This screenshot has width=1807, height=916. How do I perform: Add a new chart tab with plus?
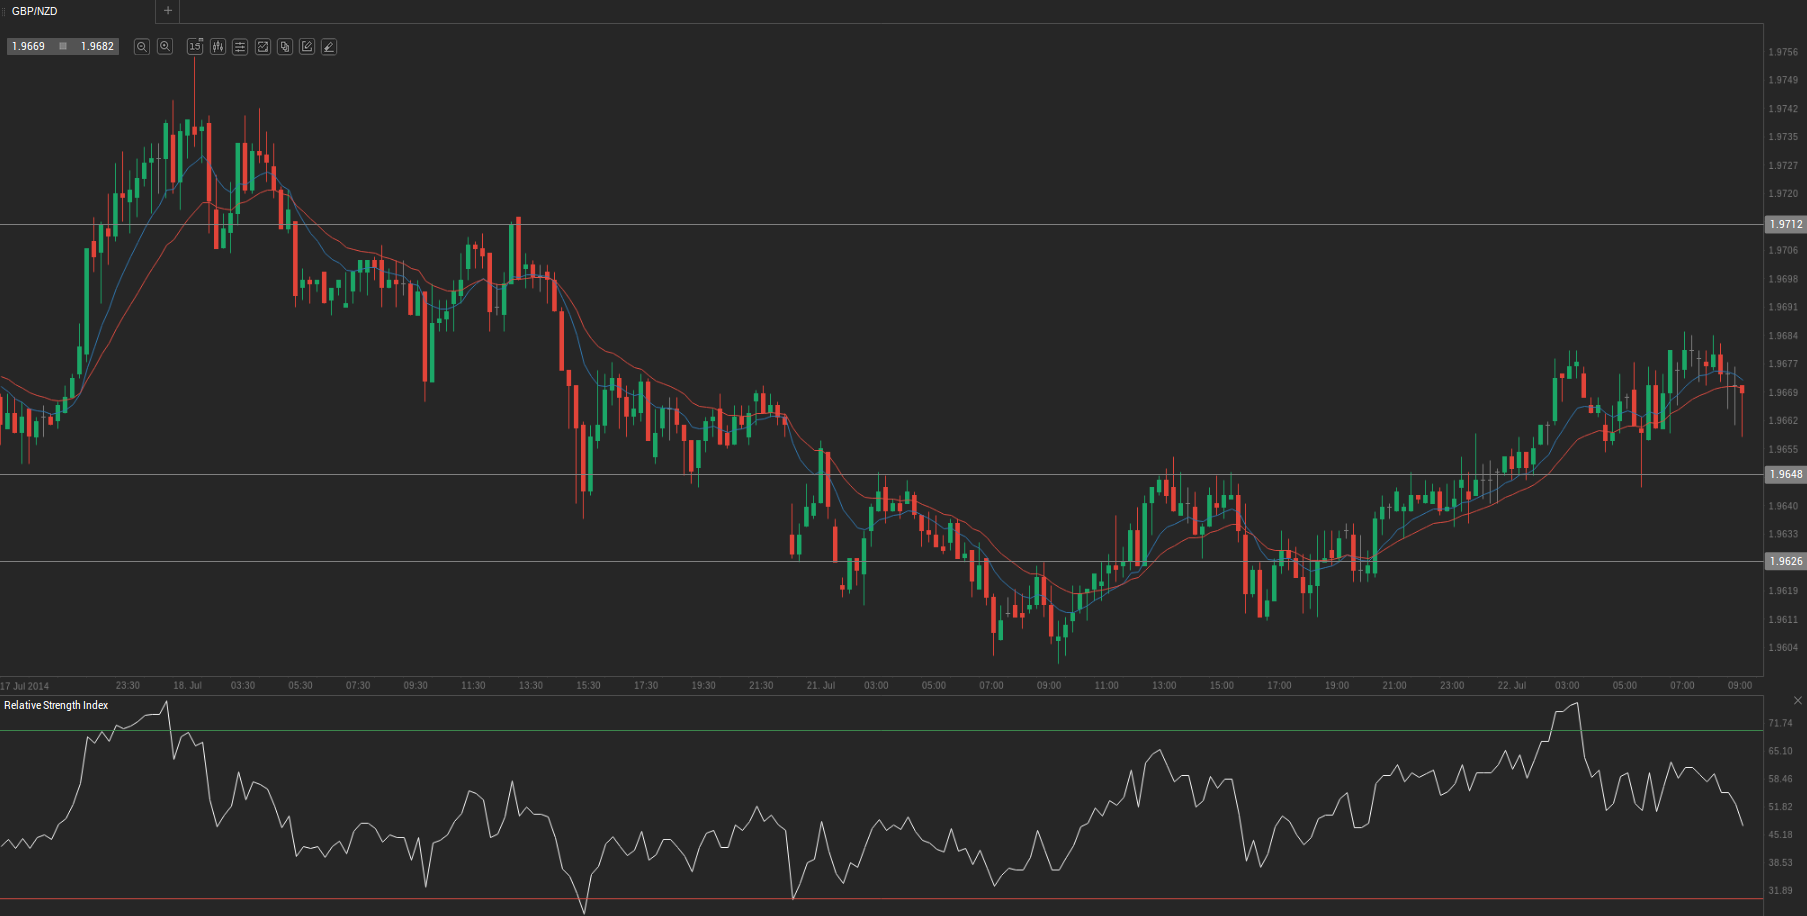[x=168, y=11]
